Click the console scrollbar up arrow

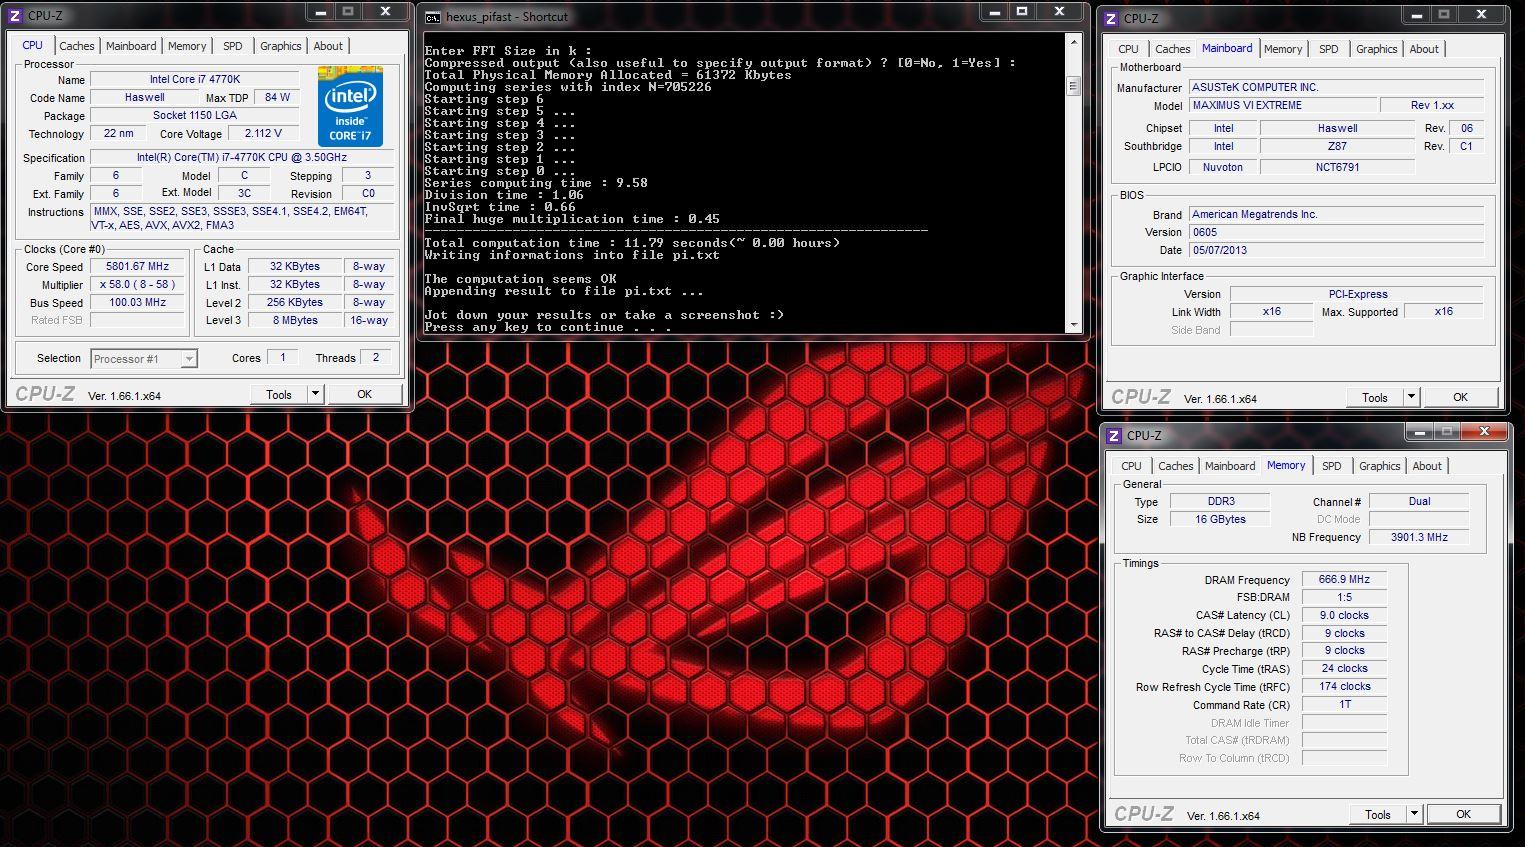point(1074,41)
